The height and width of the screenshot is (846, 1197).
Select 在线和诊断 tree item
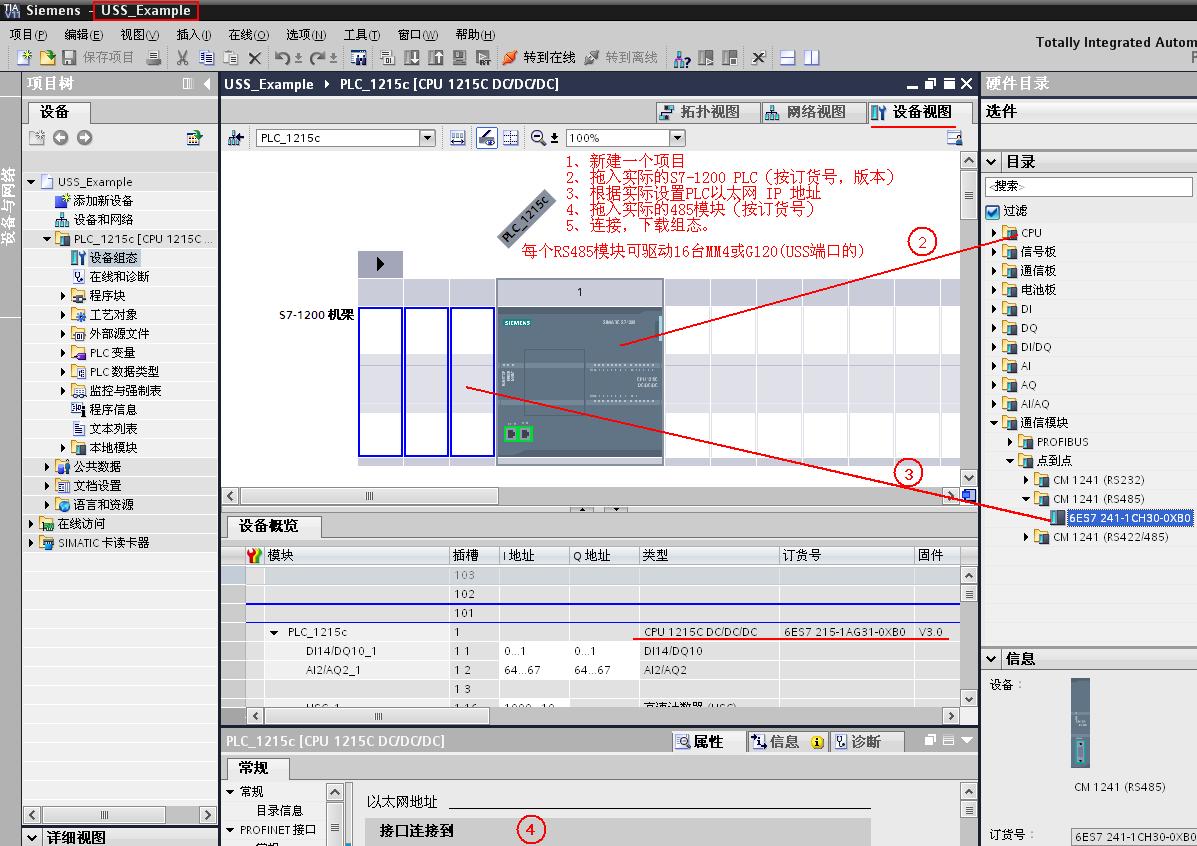111,276
